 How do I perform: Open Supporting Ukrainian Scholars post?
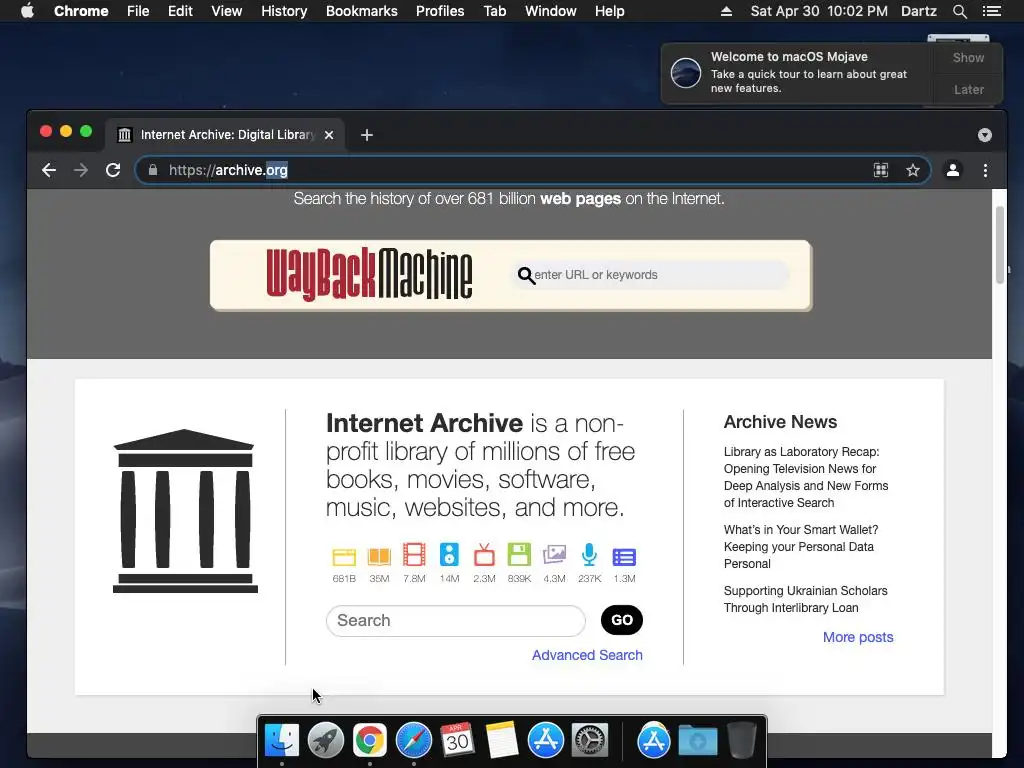click(805, 599)
